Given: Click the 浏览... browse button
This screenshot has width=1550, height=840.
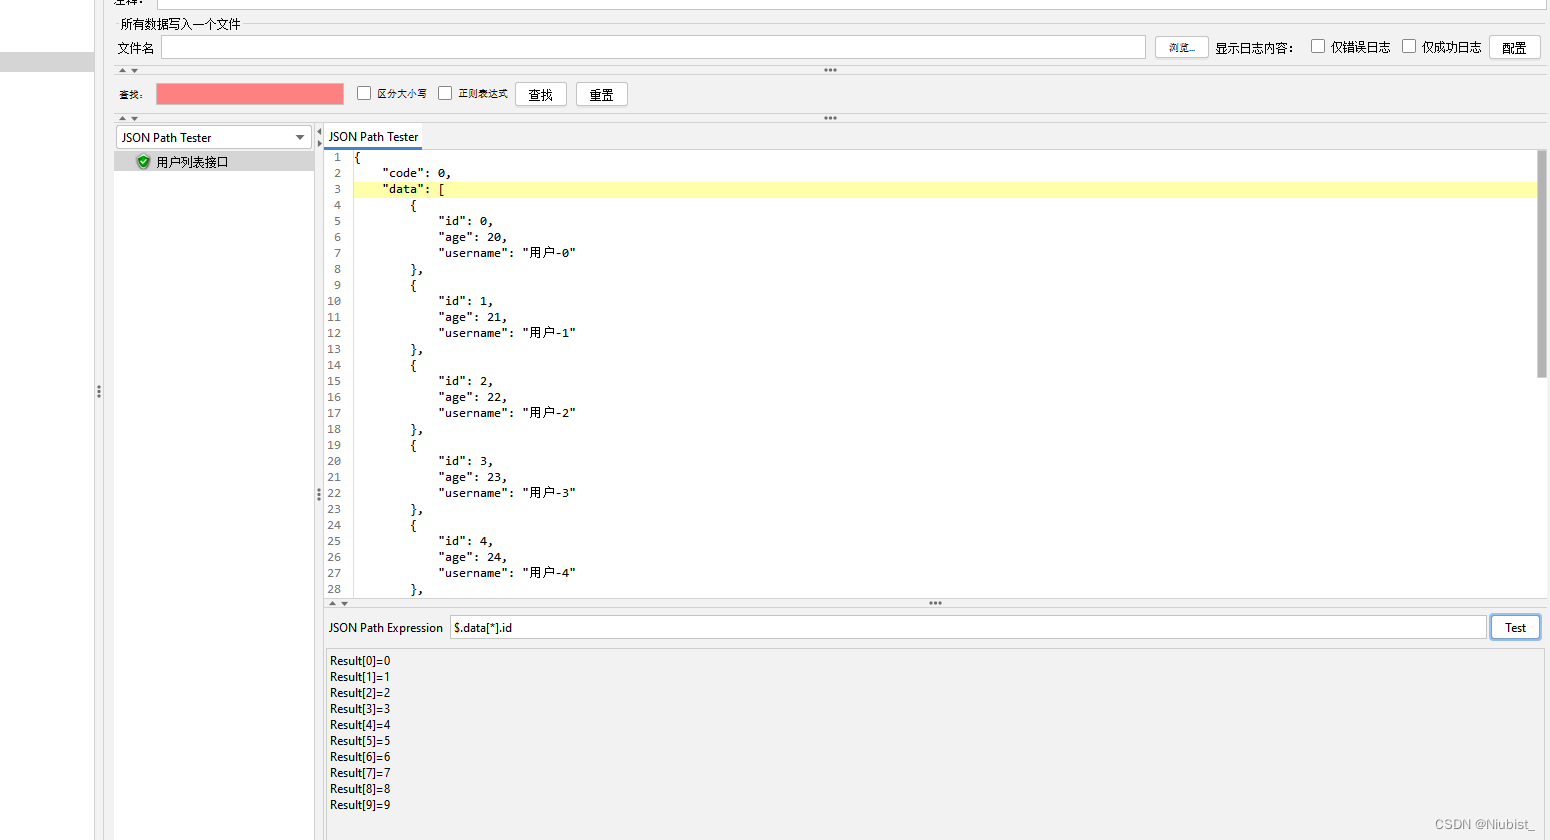Looking at the screenshot, I should [1182, 47].
